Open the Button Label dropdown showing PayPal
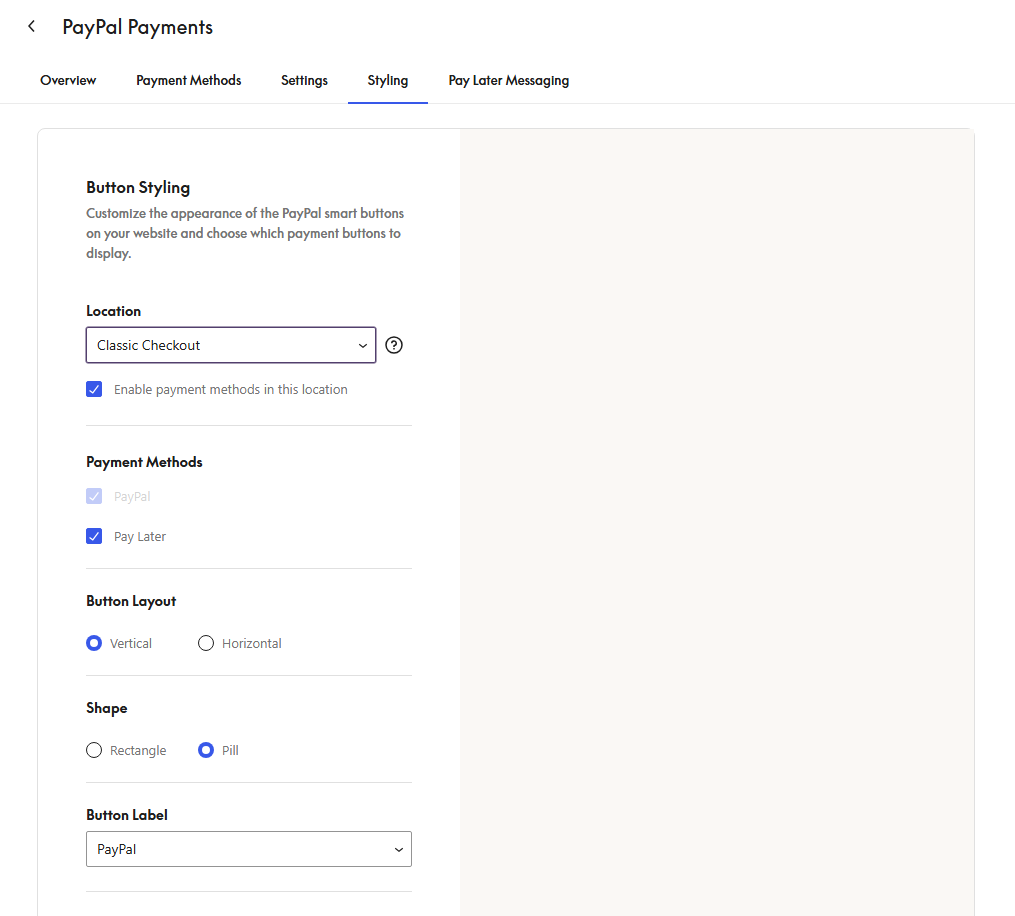The width and height of the screenshot is (1015, 916). 249,849
